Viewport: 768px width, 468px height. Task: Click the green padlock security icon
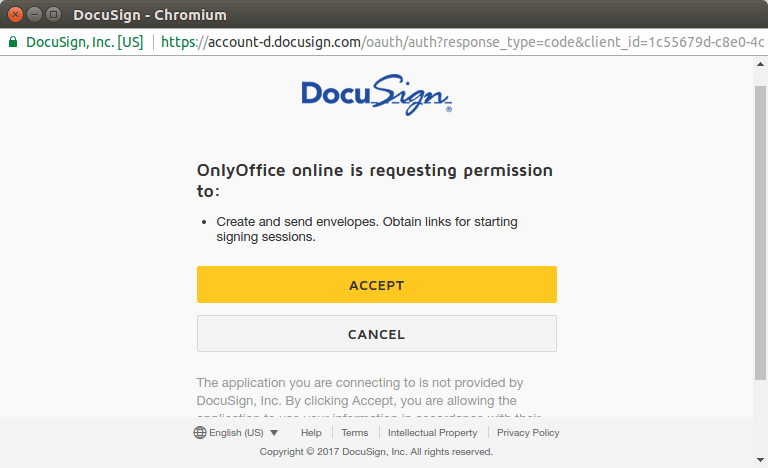pyautogui.click(x=13, y=42)
